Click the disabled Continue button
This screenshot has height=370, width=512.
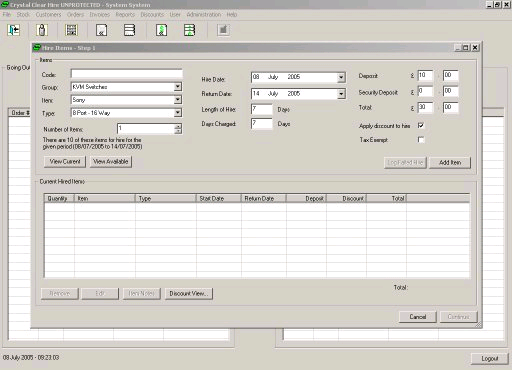point(458,317)
